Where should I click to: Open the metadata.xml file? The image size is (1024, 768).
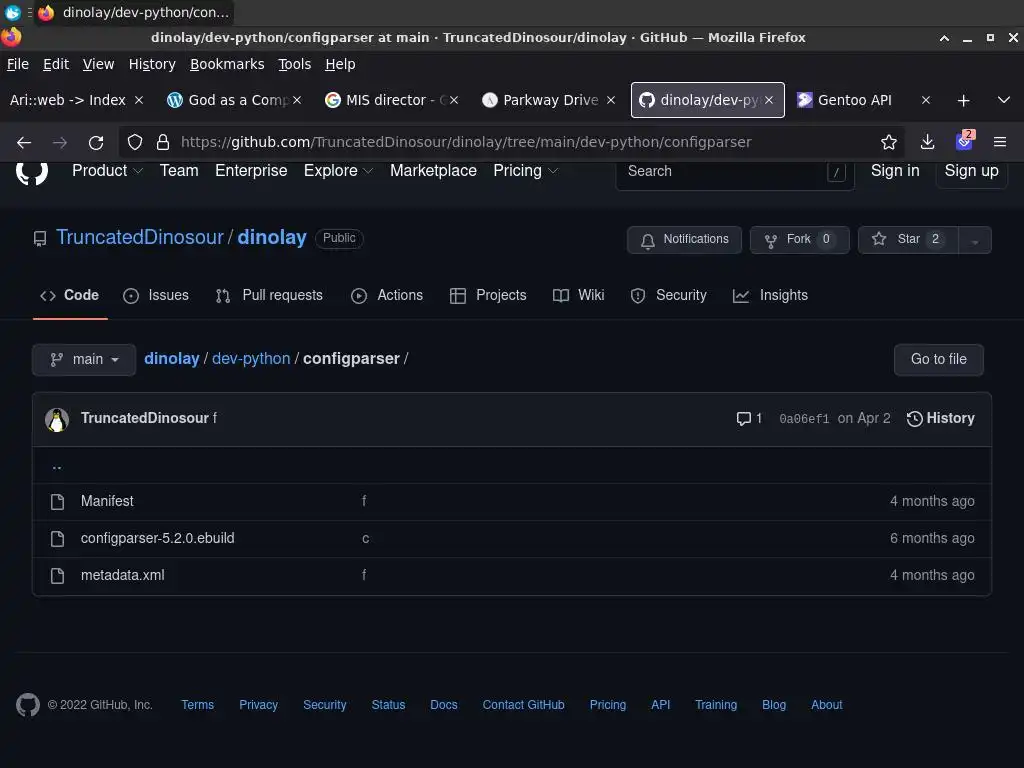tap(123, 575)
